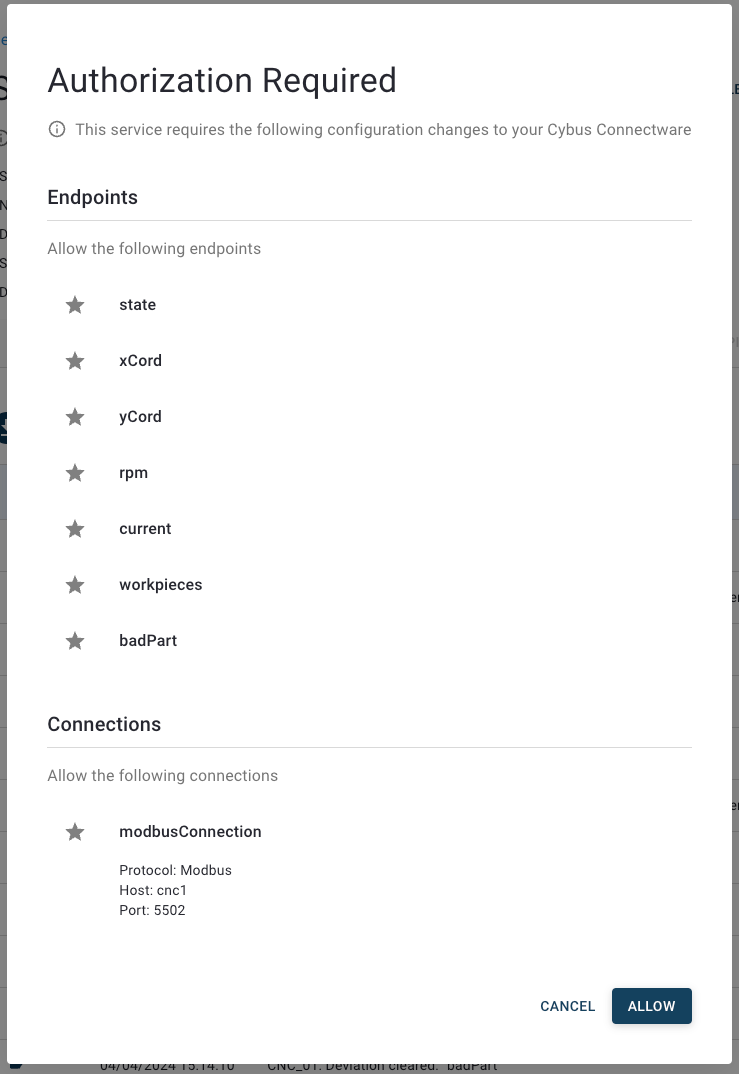The height and width of the screenshot is (1074, 739).
Task: Click the info icon below Authorization Required
Action: click(x=57, y=129)
